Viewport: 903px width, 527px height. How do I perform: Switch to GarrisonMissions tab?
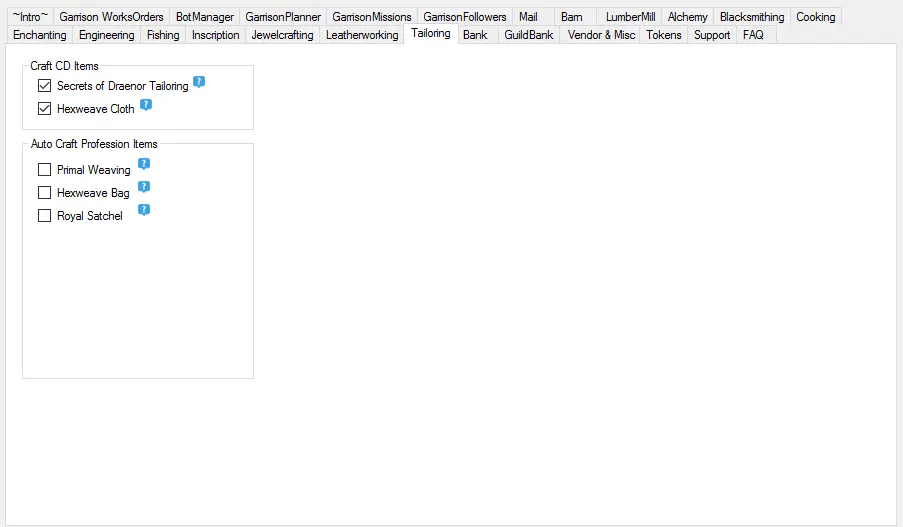pos(371,17)
